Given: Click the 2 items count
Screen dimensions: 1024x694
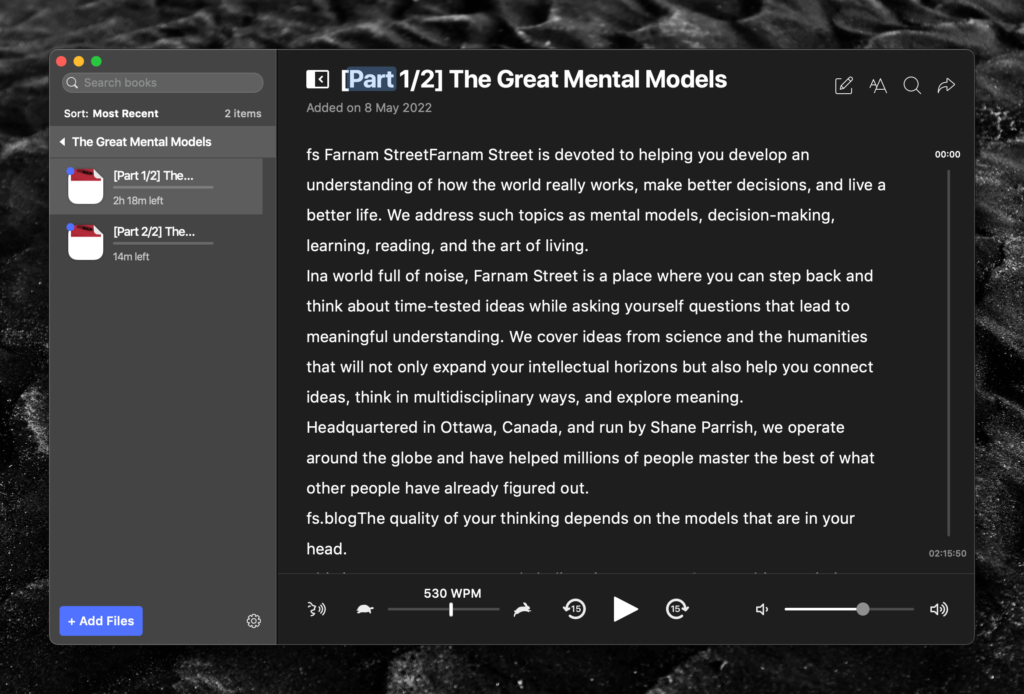Looking at the screenshot, I should click(x=243, y=114).
